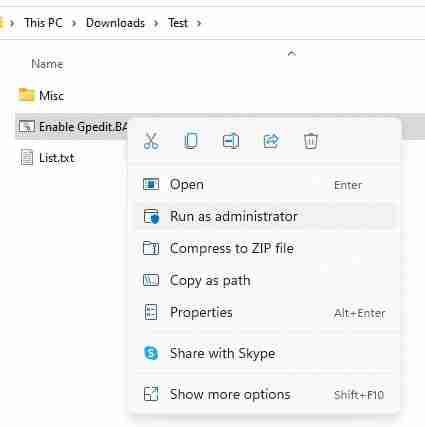The height and width of the screenshot is (427, 425).
Task: Expand the chevron after Downloads breadcrumb
Action: (156, 23)
